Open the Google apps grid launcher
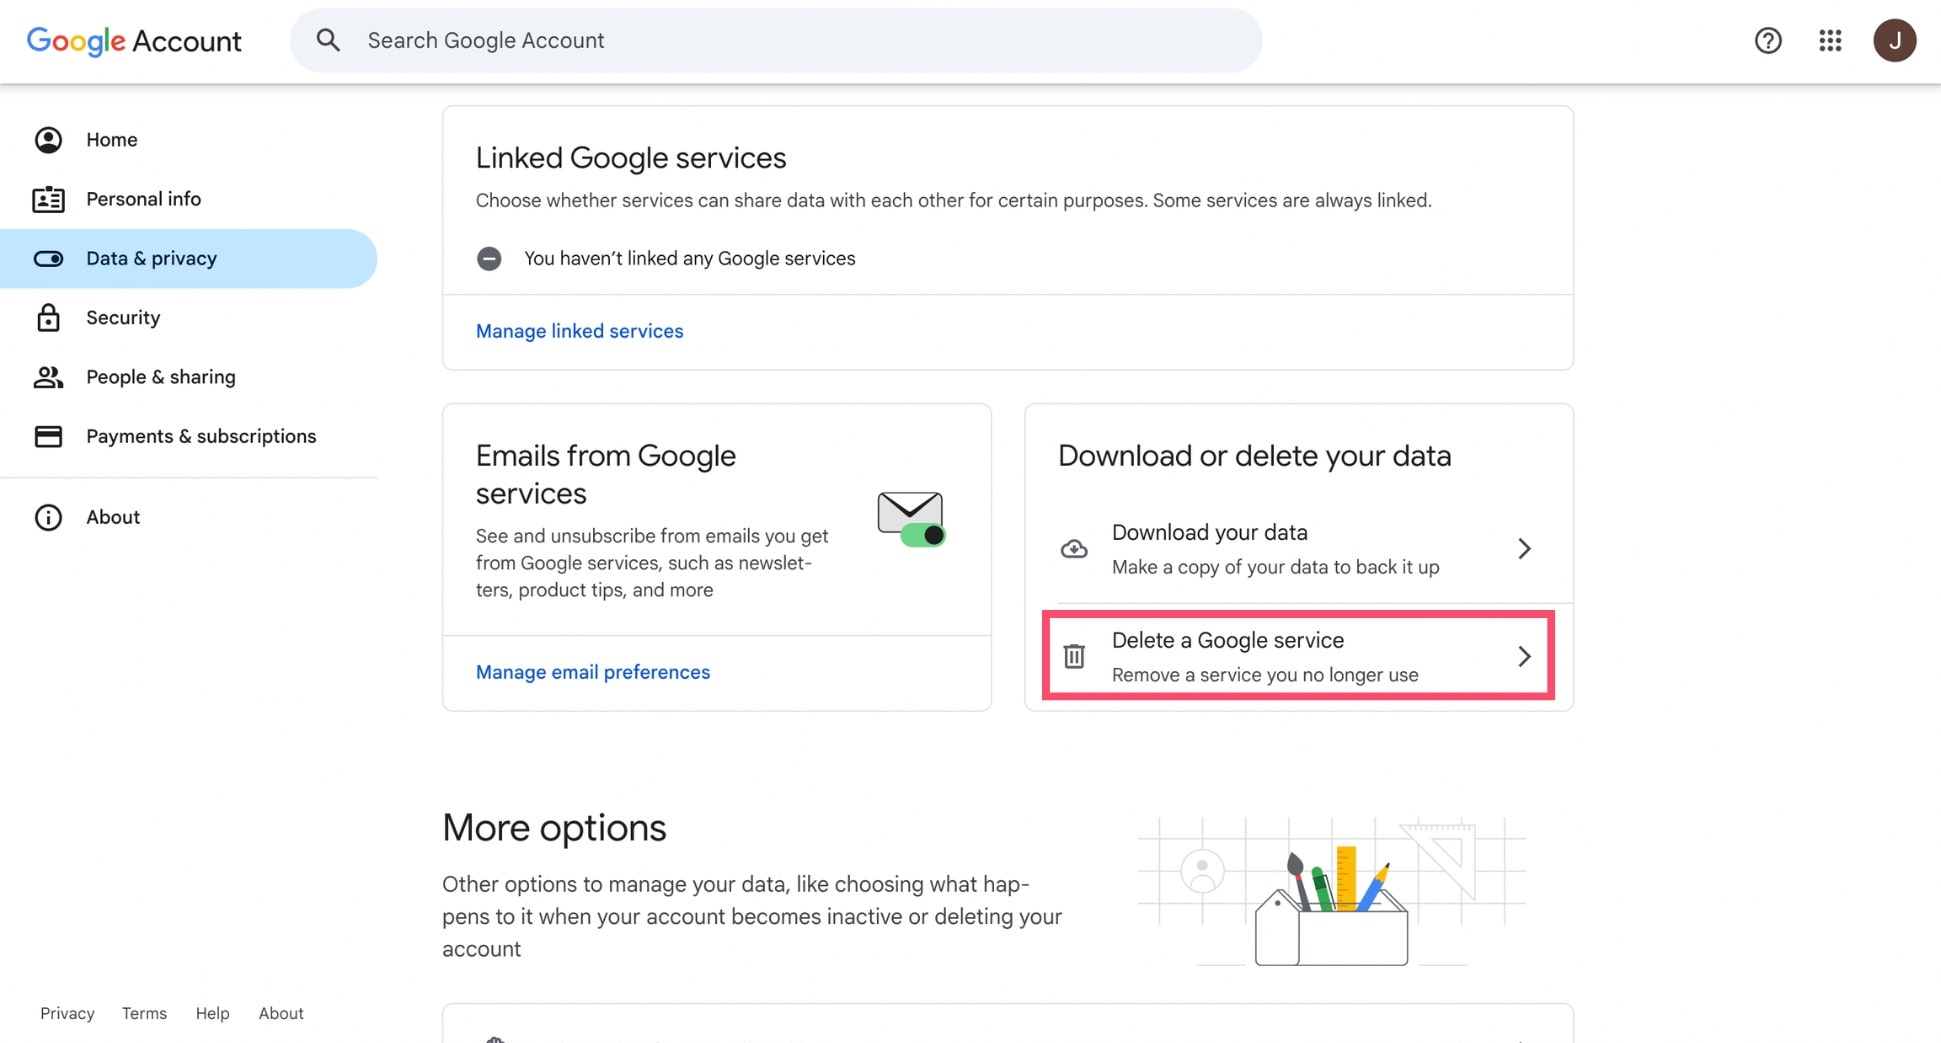Image resolution: width=1941 pixels, height=1043 pixels. pyautogui.click(x=1830, y=40)
